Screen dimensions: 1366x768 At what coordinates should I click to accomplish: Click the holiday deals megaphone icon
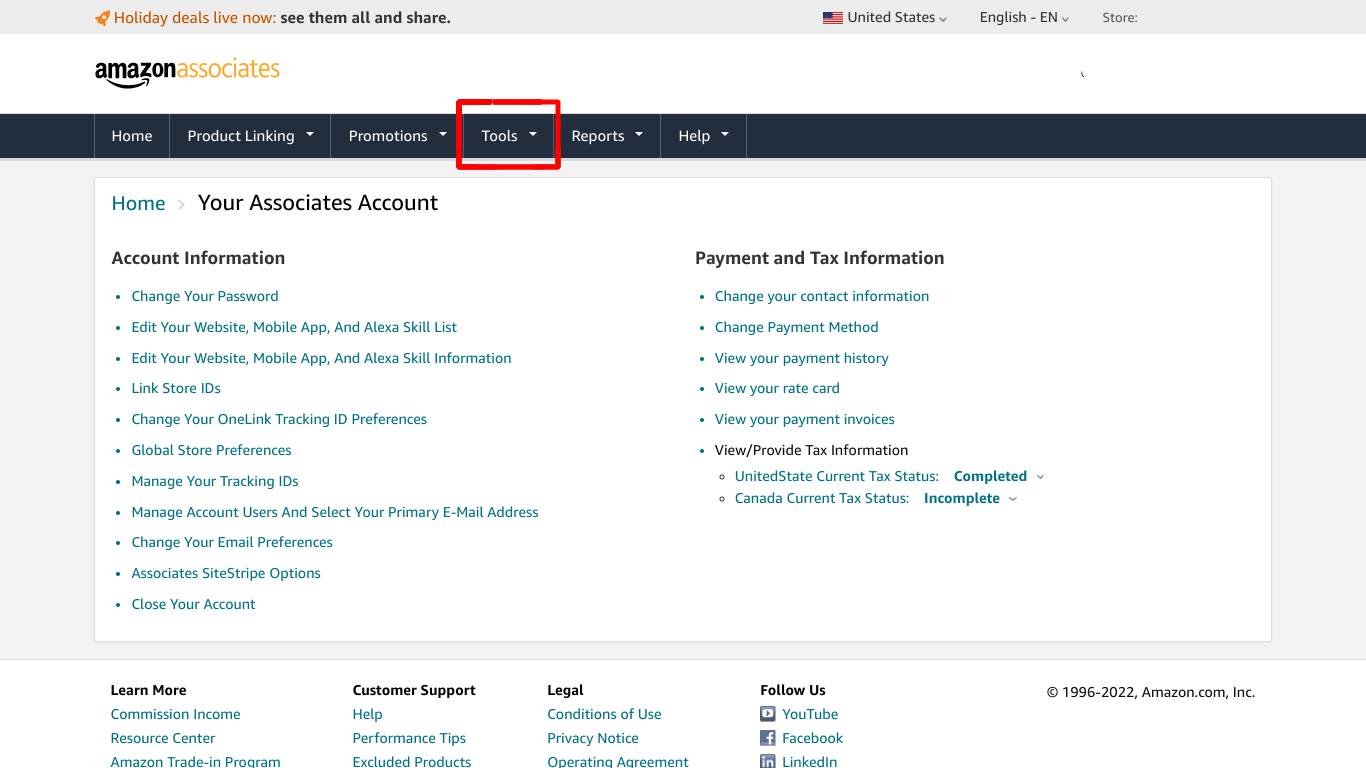coord(101,17)
